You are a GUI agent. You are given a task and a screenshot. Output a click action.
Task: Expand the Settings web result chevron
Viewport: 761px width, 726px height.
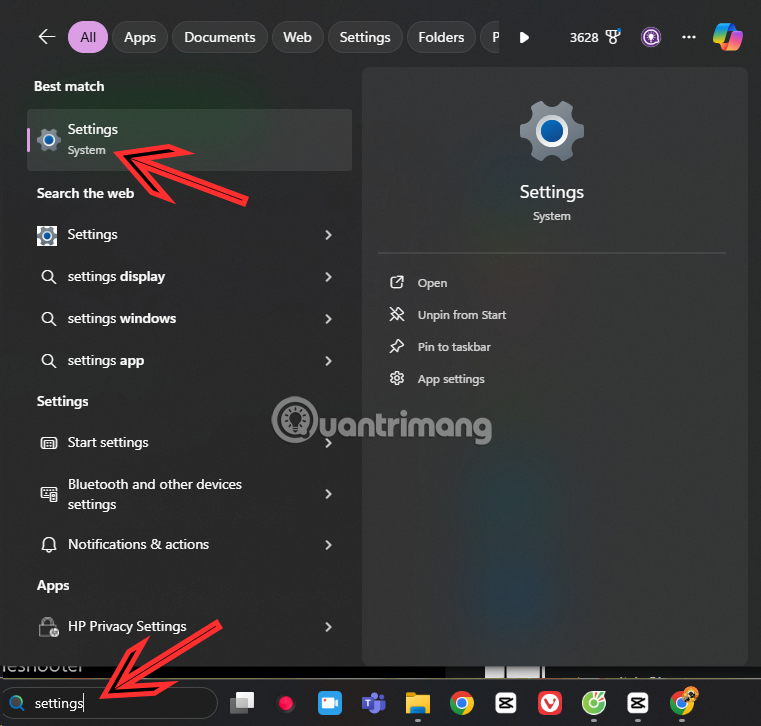click(x=329, y=235)
